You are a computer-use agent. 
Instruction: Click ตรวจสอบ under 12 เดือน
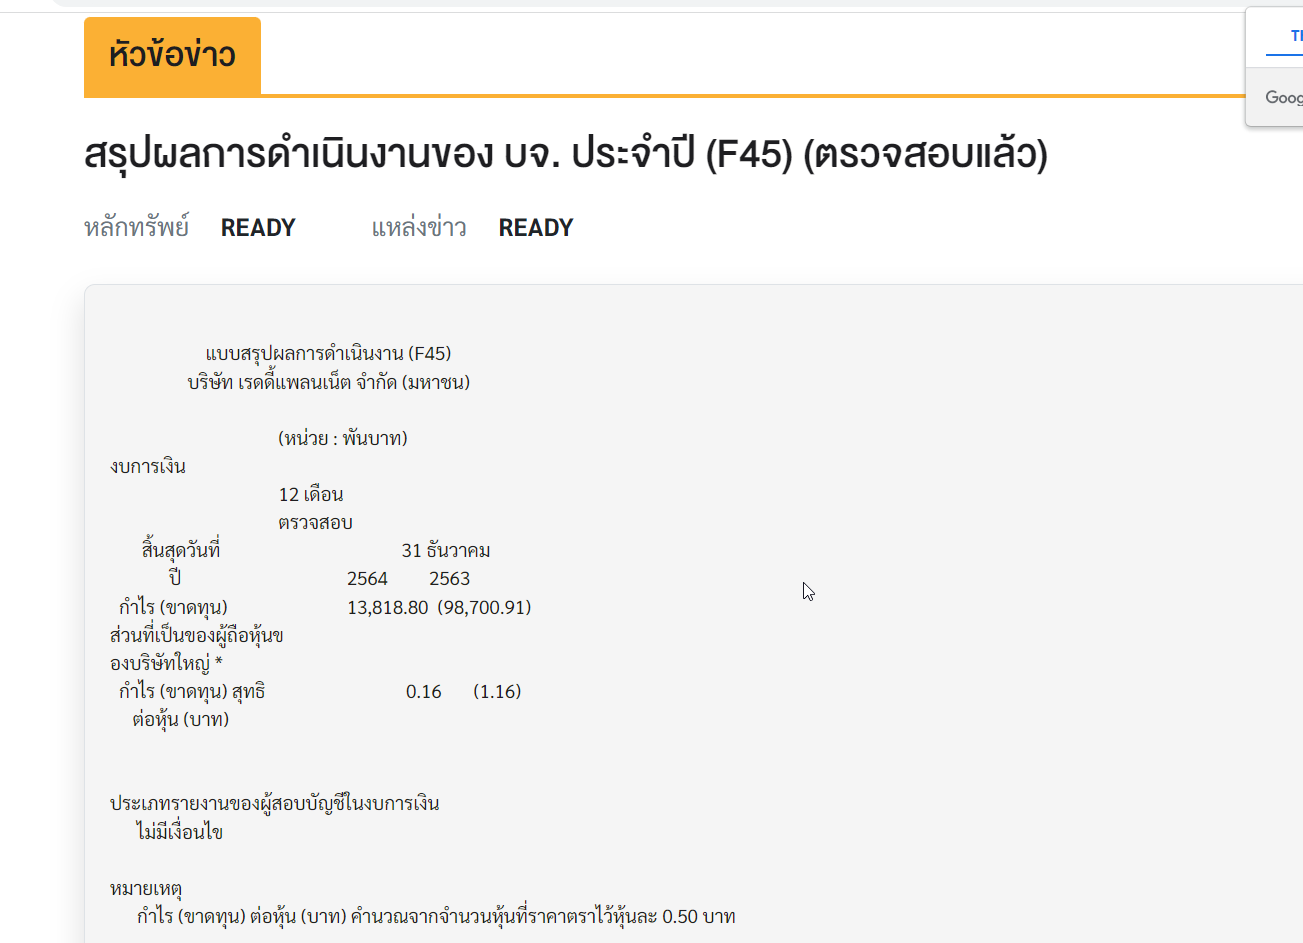(316, 522)
